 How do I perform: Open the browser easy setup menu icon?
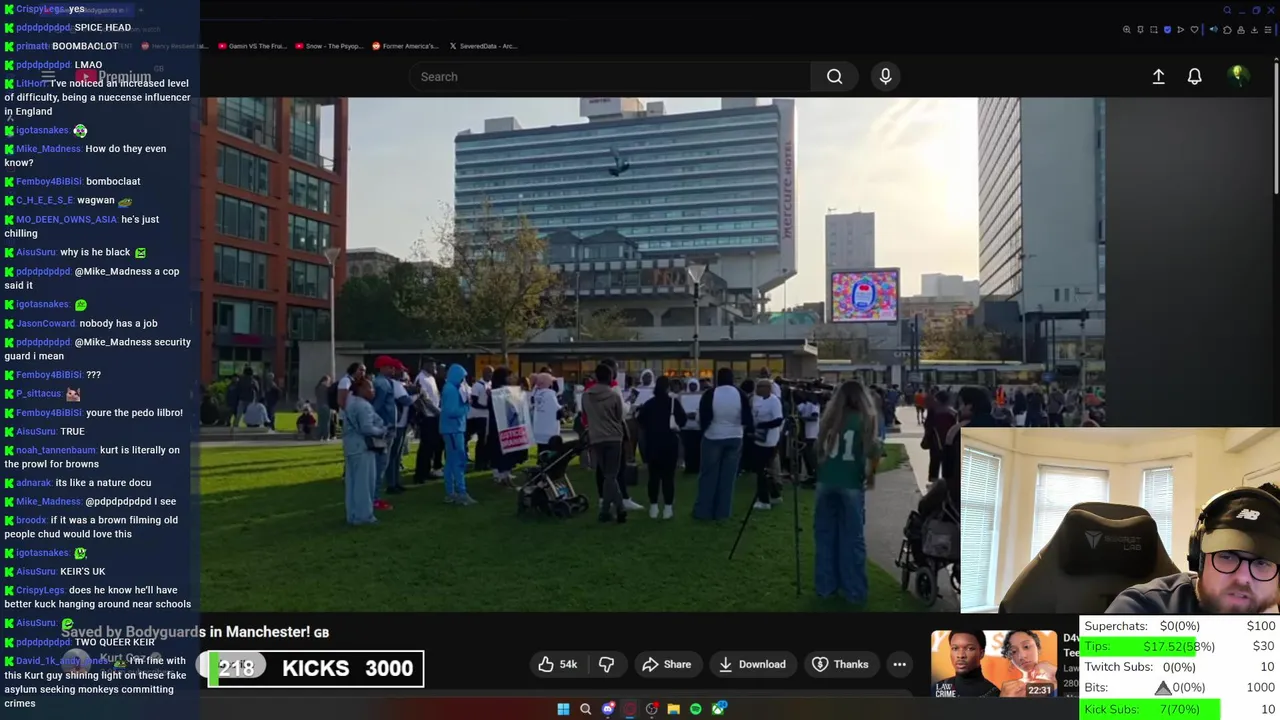click(x=1268, y=29)
